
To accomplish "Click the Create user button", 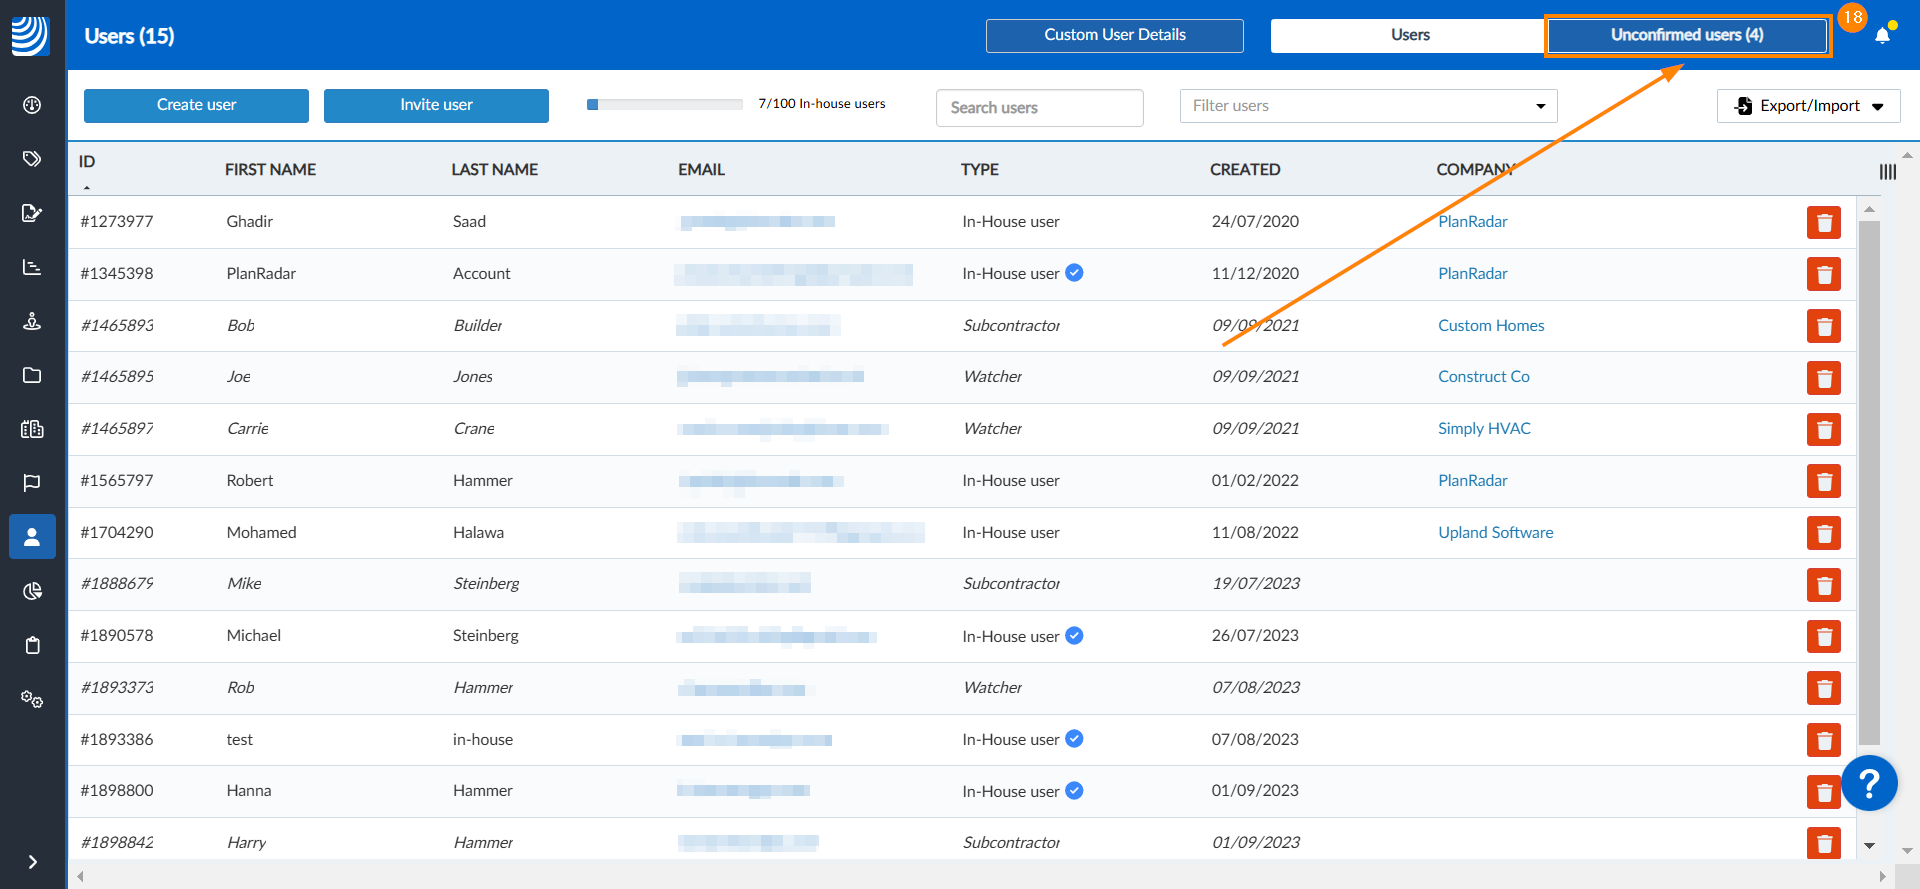I will point(196,105).
